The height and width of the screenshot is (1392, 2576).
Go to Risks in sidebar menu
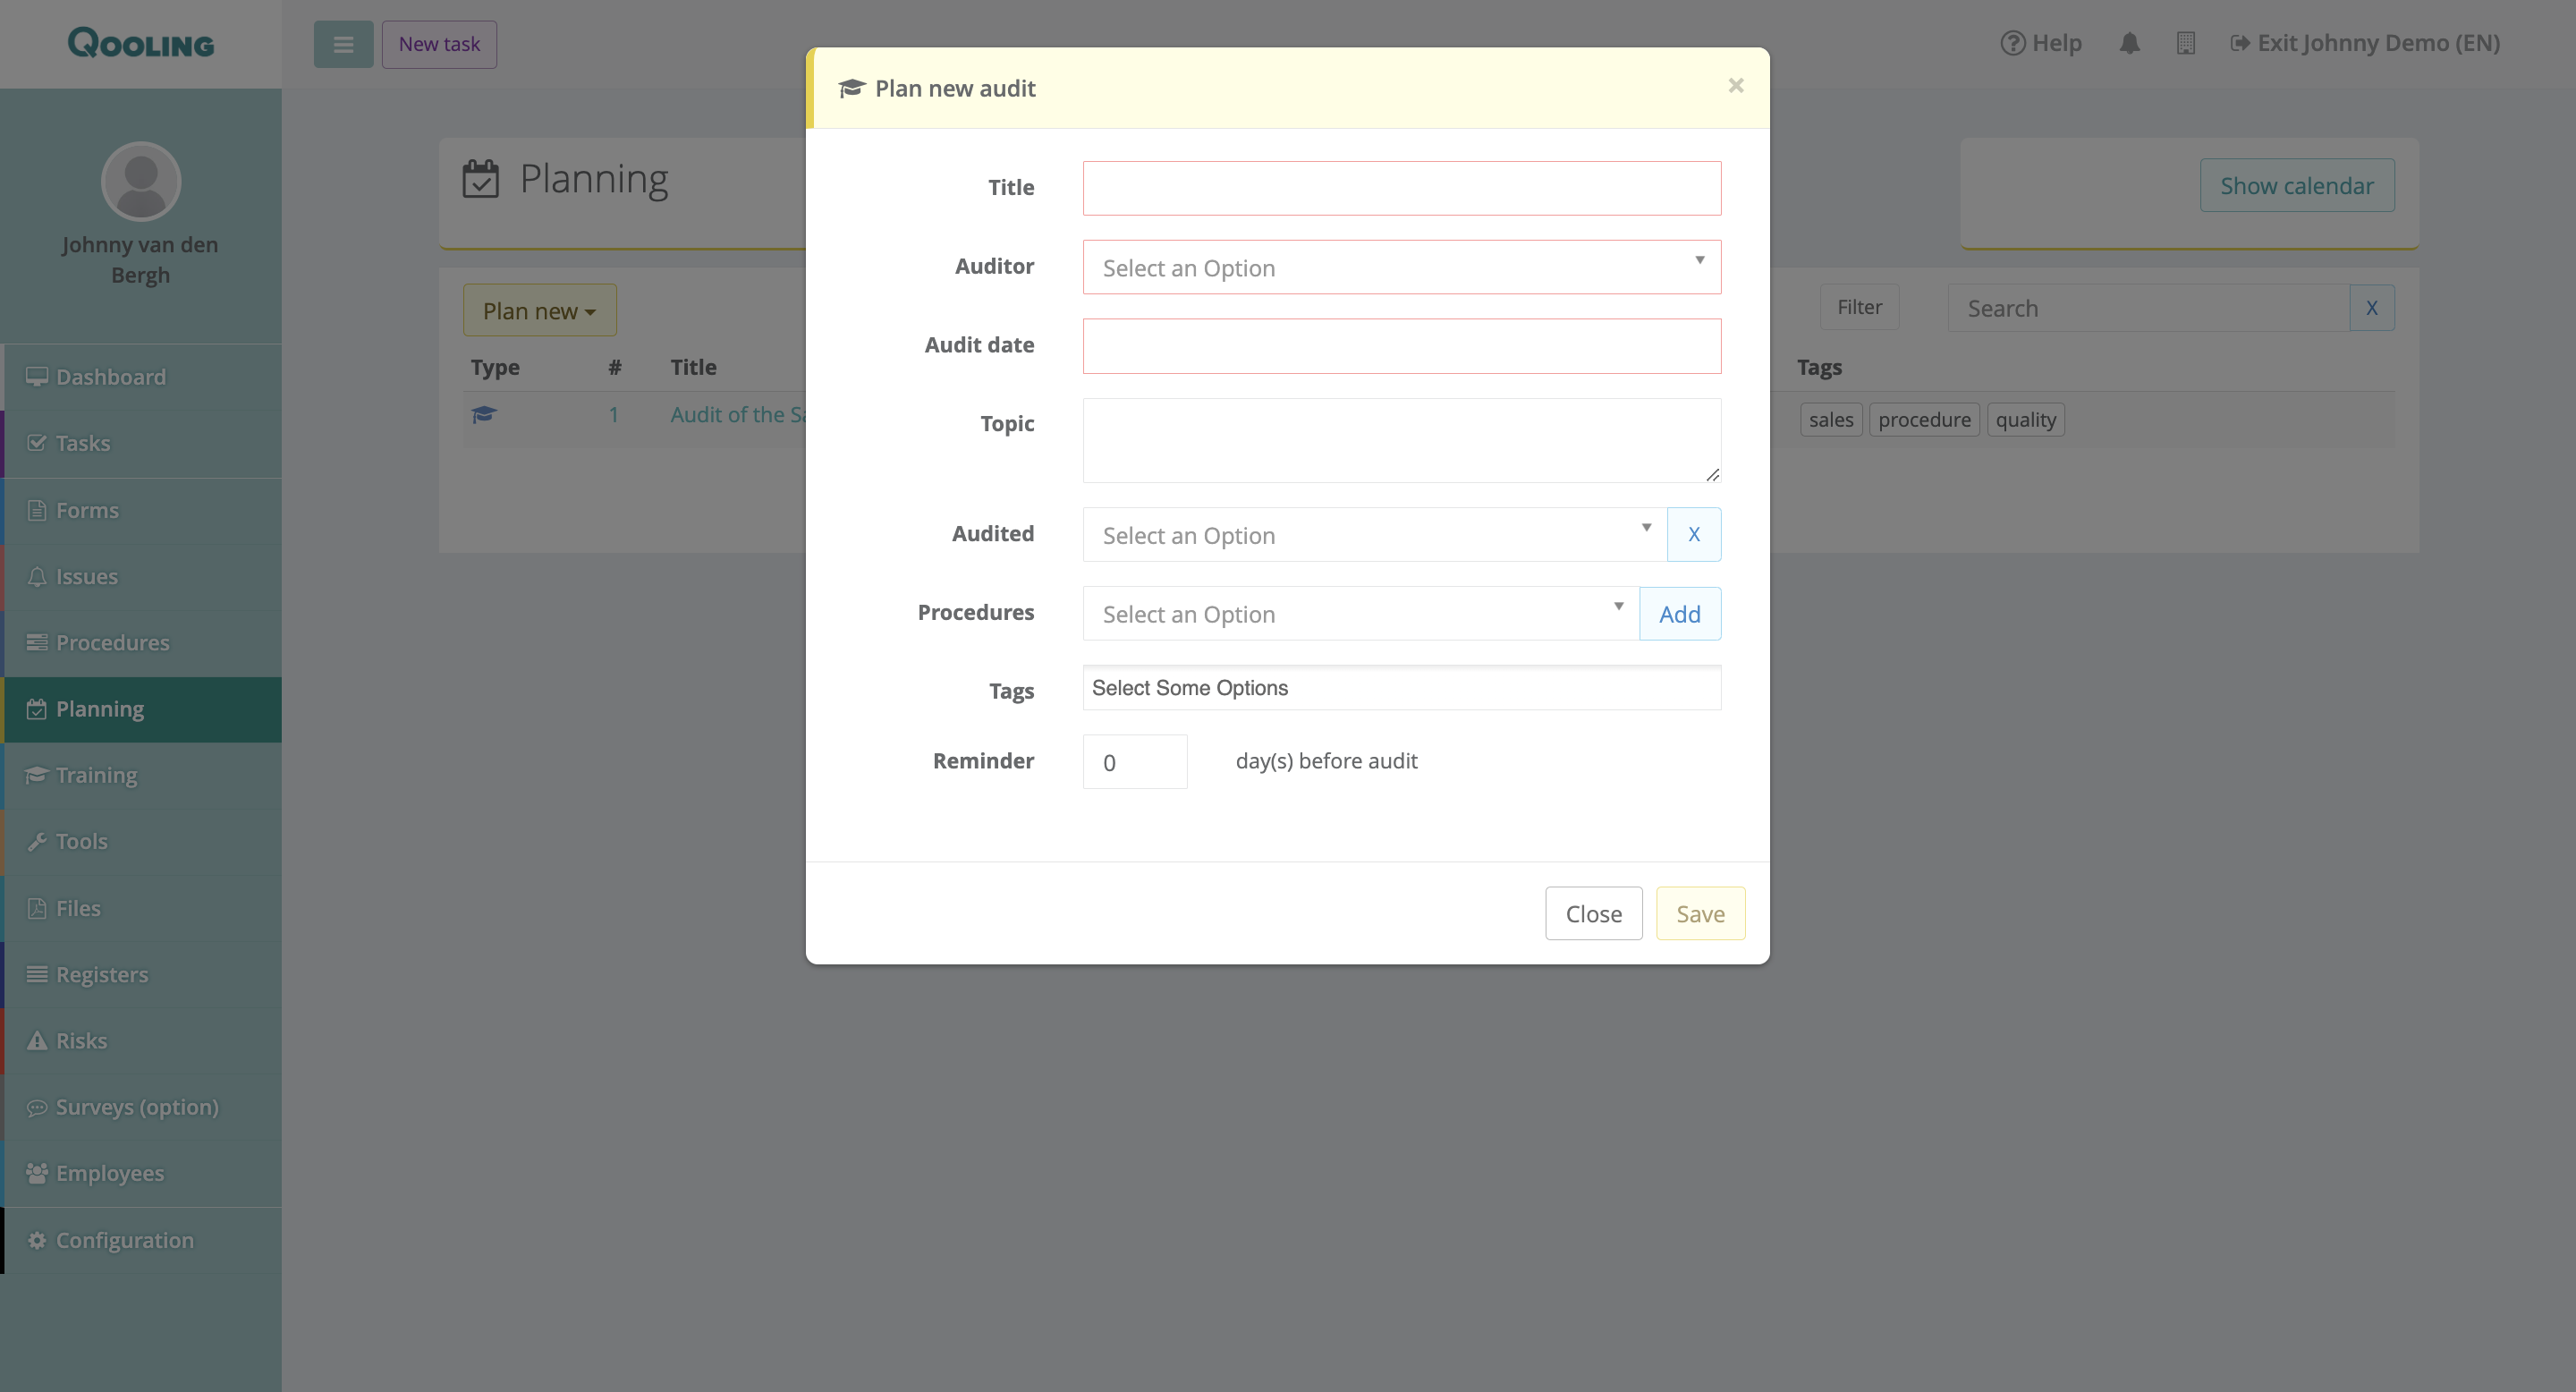click(81, 1040)
